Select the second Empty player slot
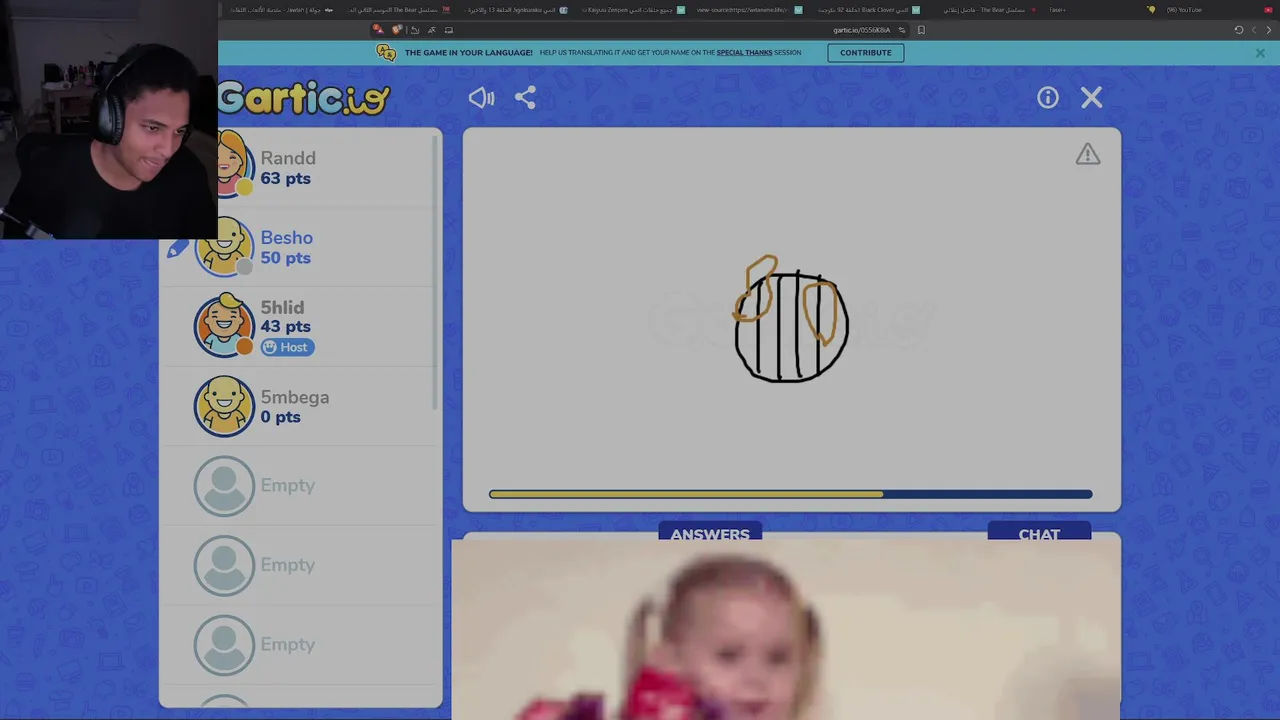This screenshot has width=1280, height=720. coord(300,565)
